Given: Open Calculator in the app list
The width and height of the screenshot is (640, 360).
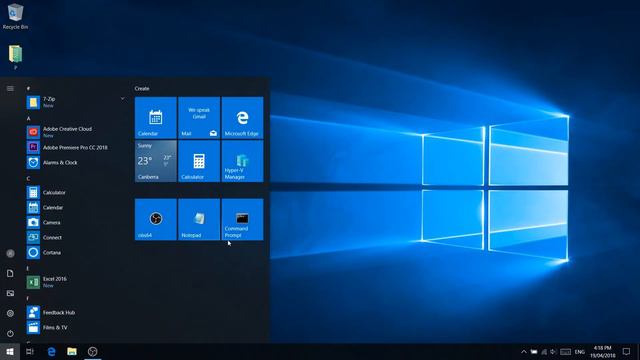Looking at the screenshot, I should coord(76,192).
